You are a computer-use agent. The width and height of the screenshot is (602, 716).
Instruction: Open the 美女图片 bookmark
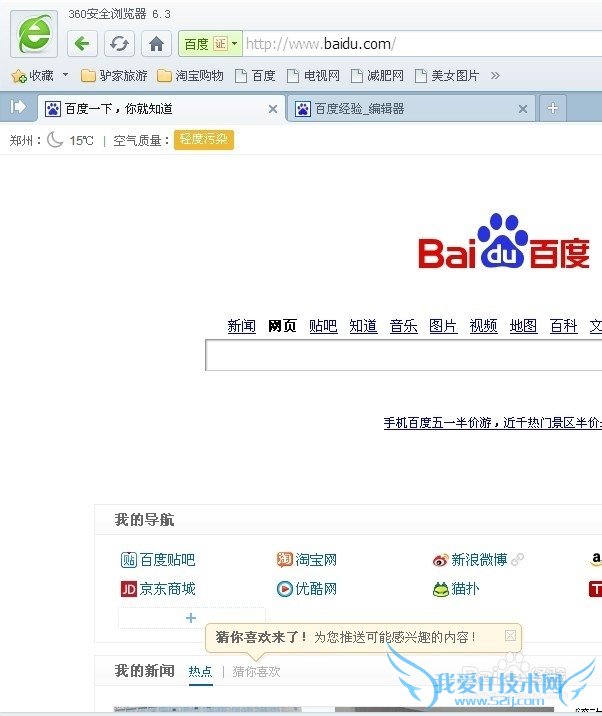[x=447, y=76]
